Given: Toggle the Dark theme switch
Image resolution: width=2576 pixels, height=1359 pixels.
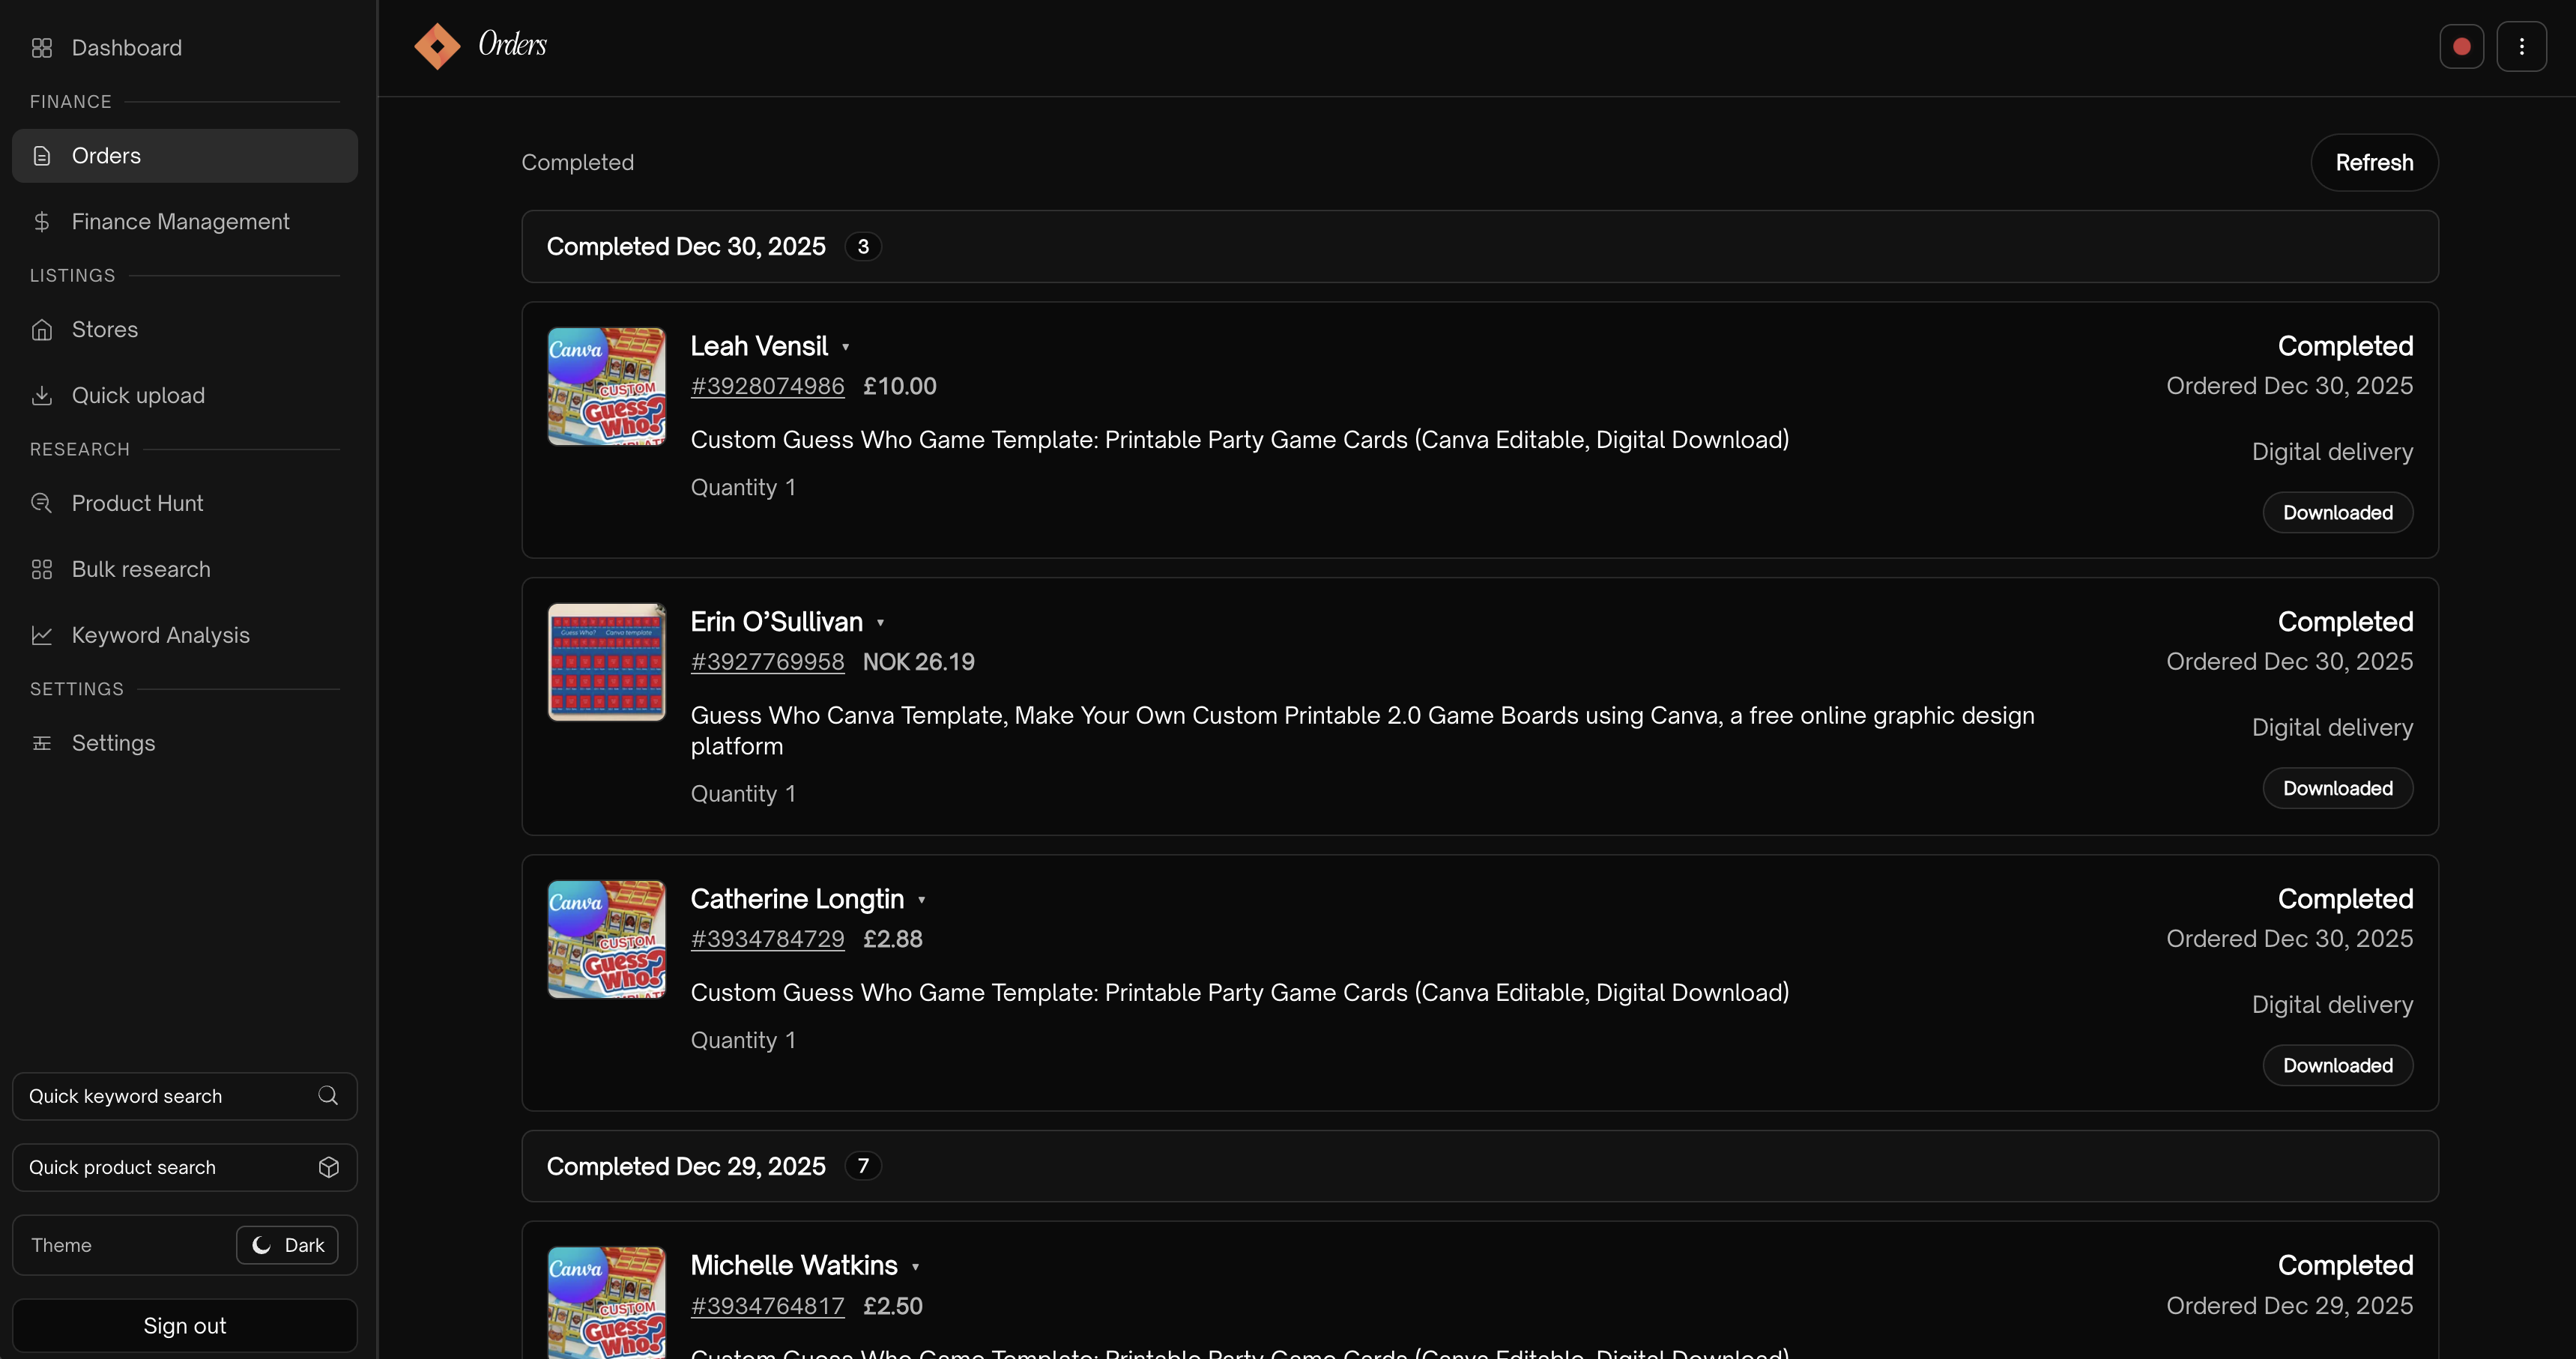Looking at the screenshot, I should coord(287,1245).
